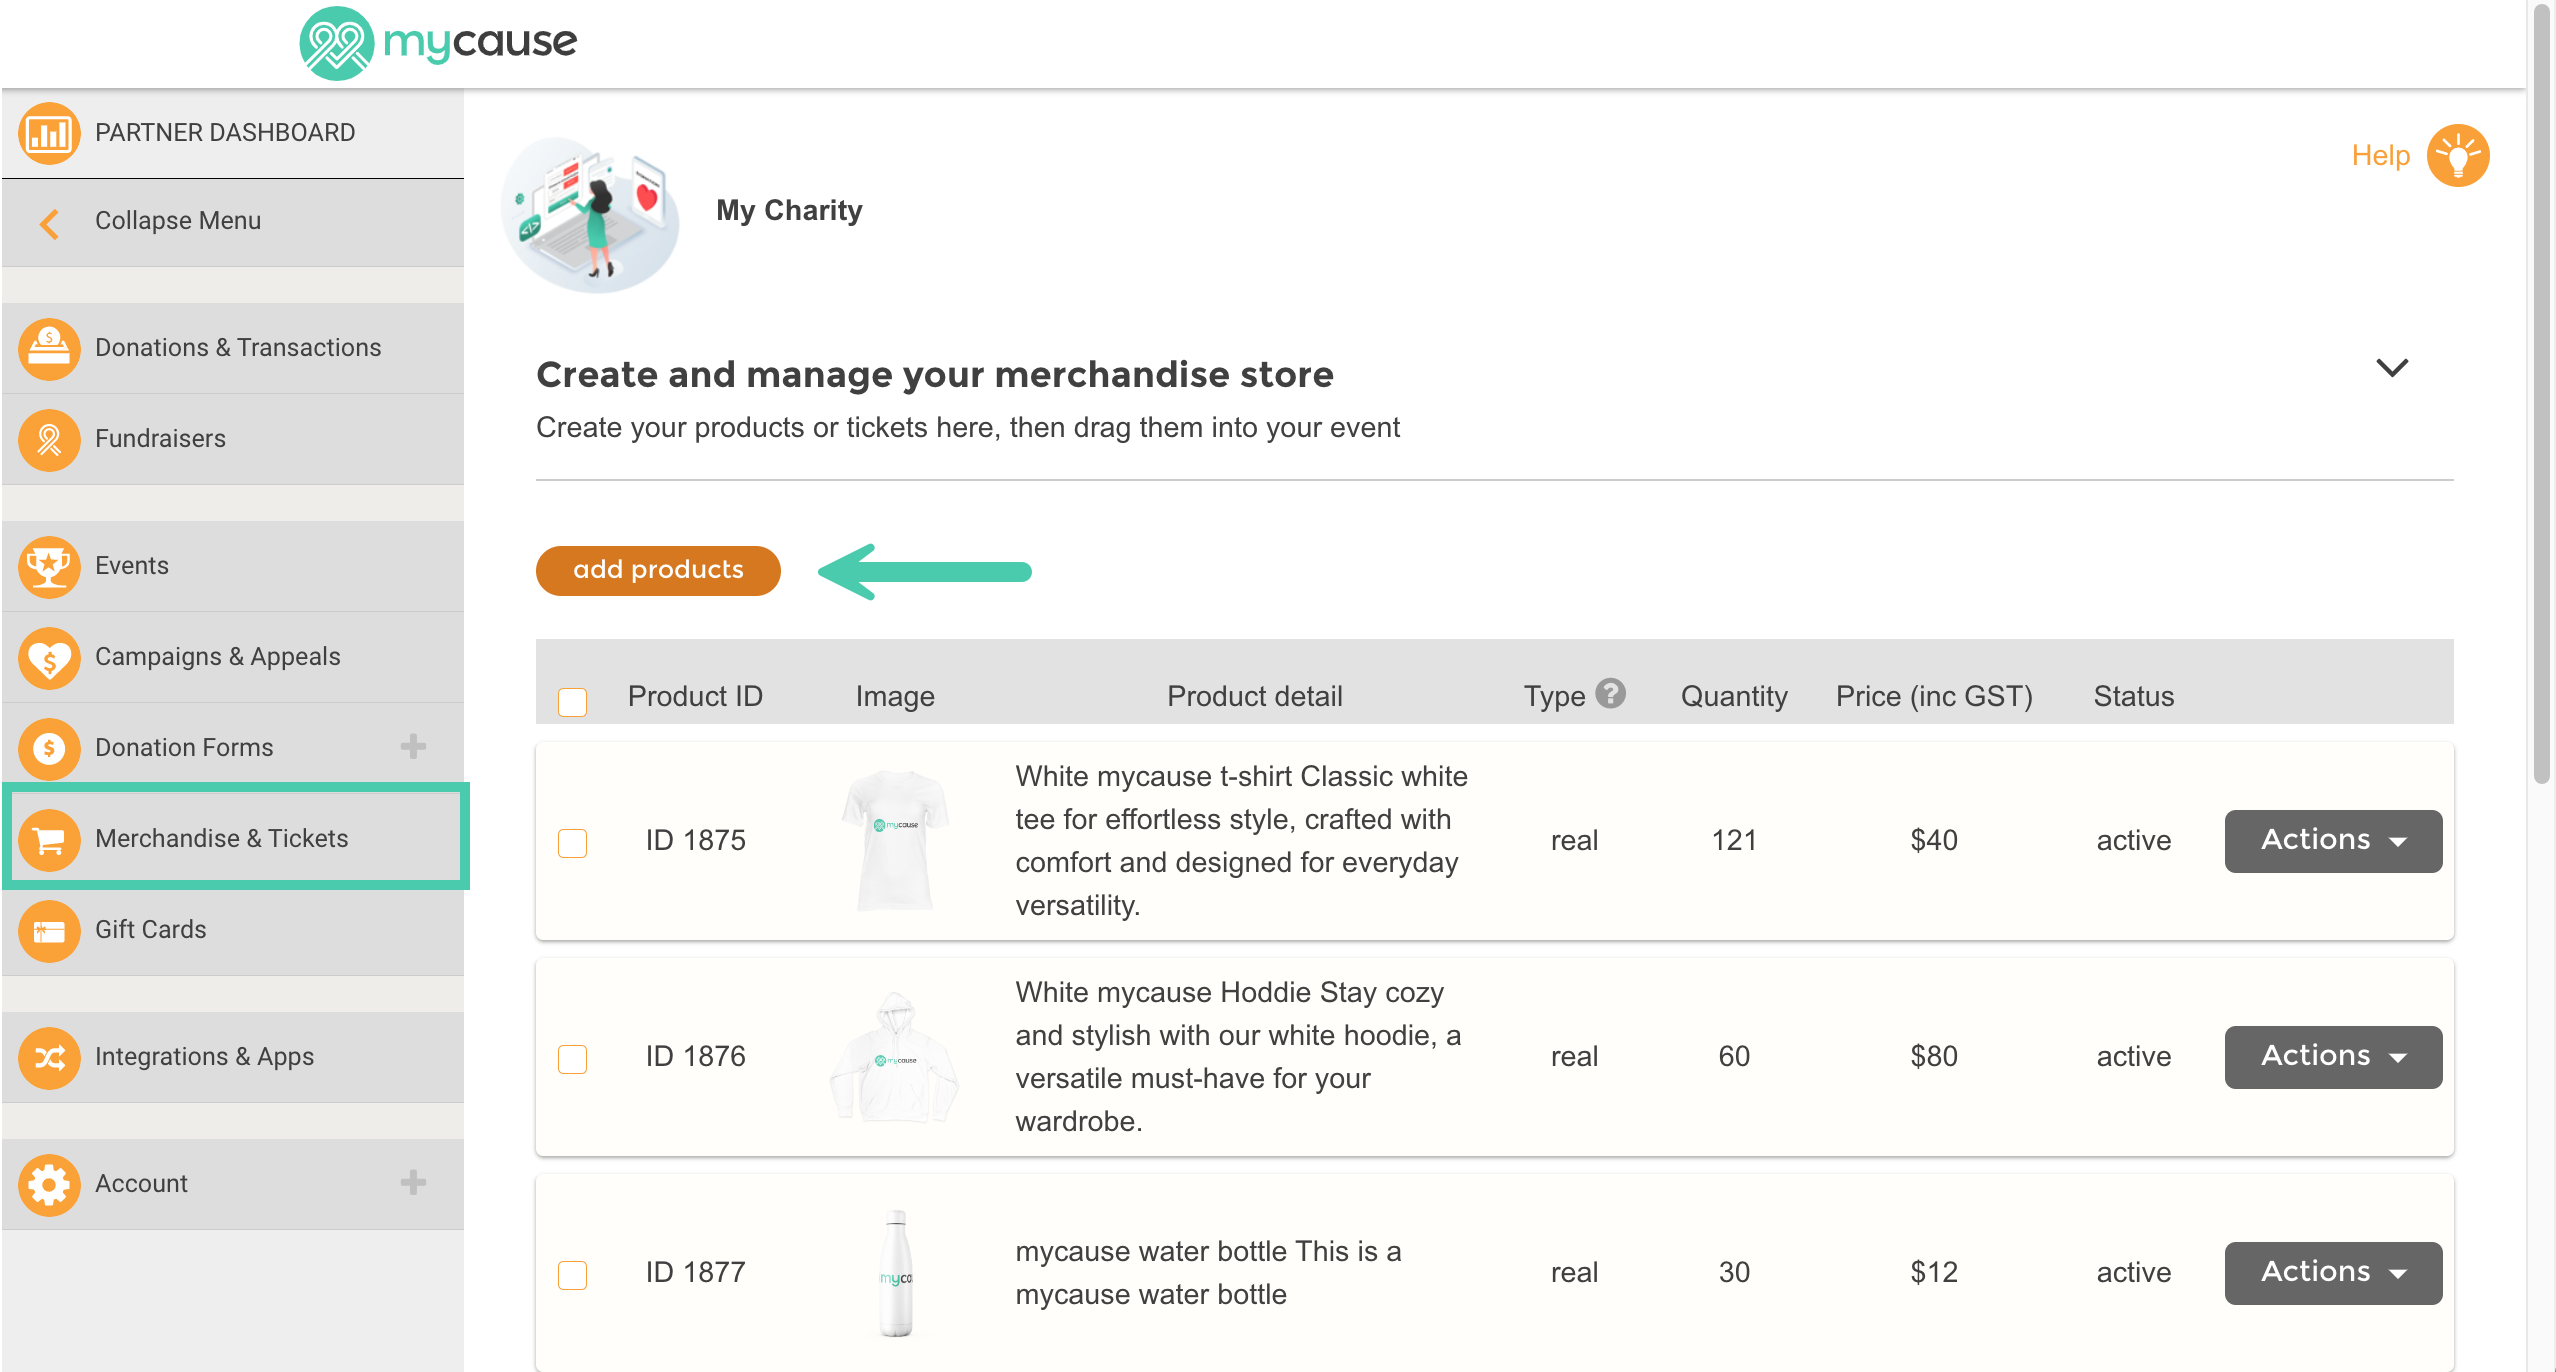The height and width of the screenshot is (1372, 2556).
Task: Click the Fundraisers ribbon icon
Action: pos(48,439)
